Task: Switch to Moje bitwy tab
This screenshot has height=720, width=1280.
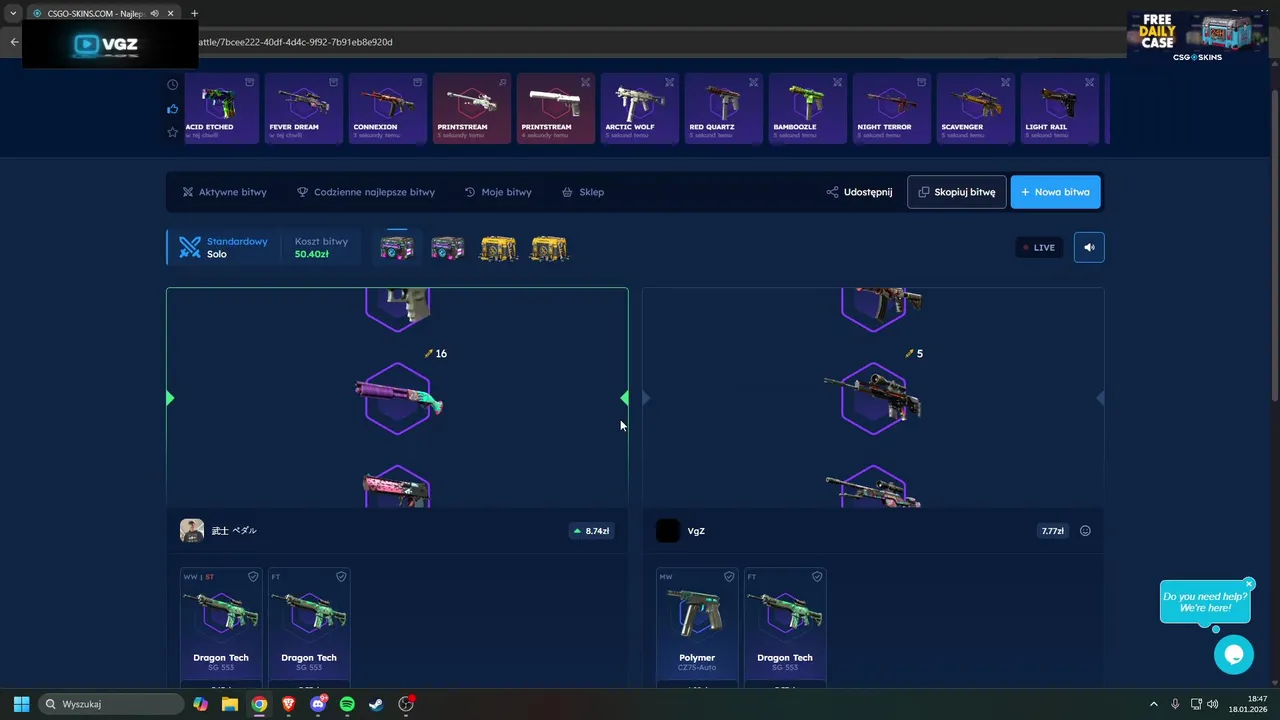Action: click(x=498, y=192)
